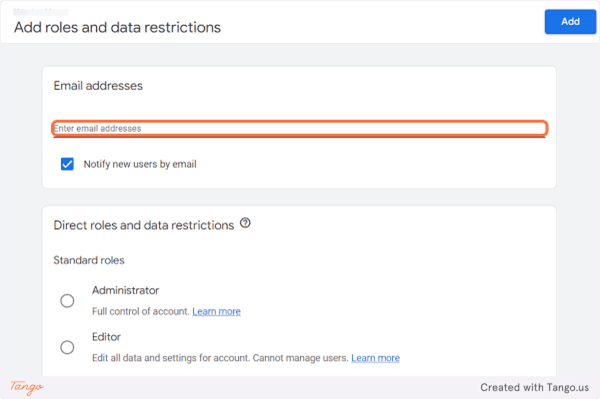Click the Email addresses section heading
The height and width of the screenshot is (399, 600).
coord(98,86)
